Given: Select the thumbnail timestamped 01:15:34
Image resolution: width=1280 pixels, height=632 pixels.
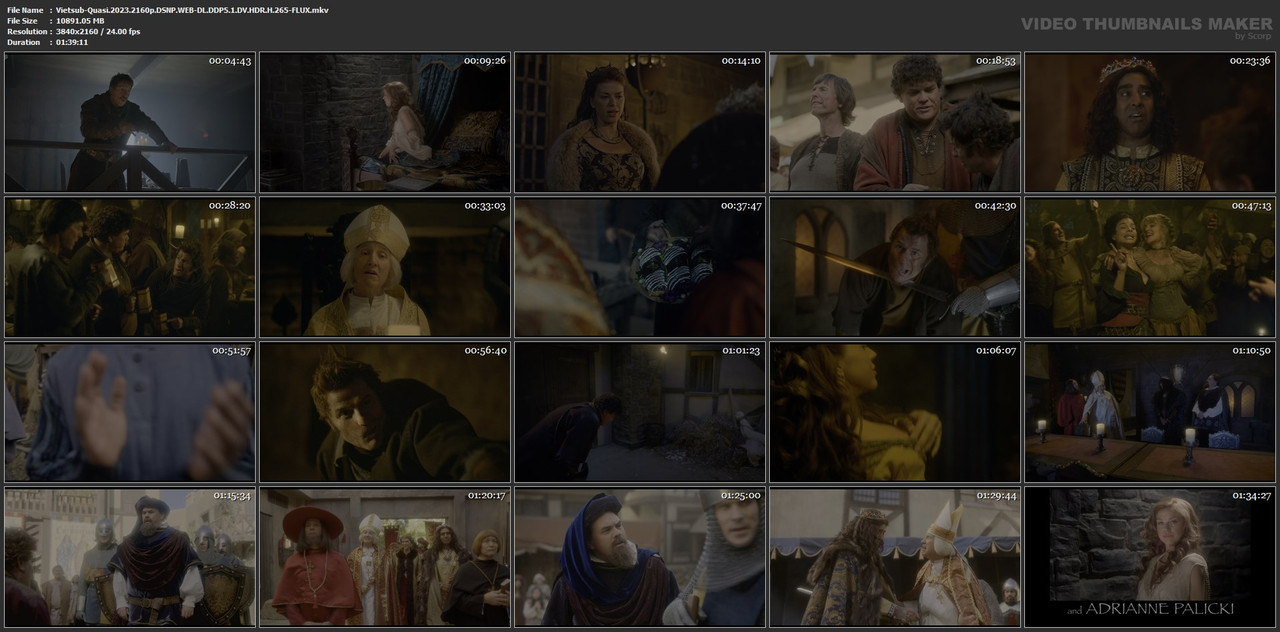Looking at the screenshot, I should click(x=130, y=557).
